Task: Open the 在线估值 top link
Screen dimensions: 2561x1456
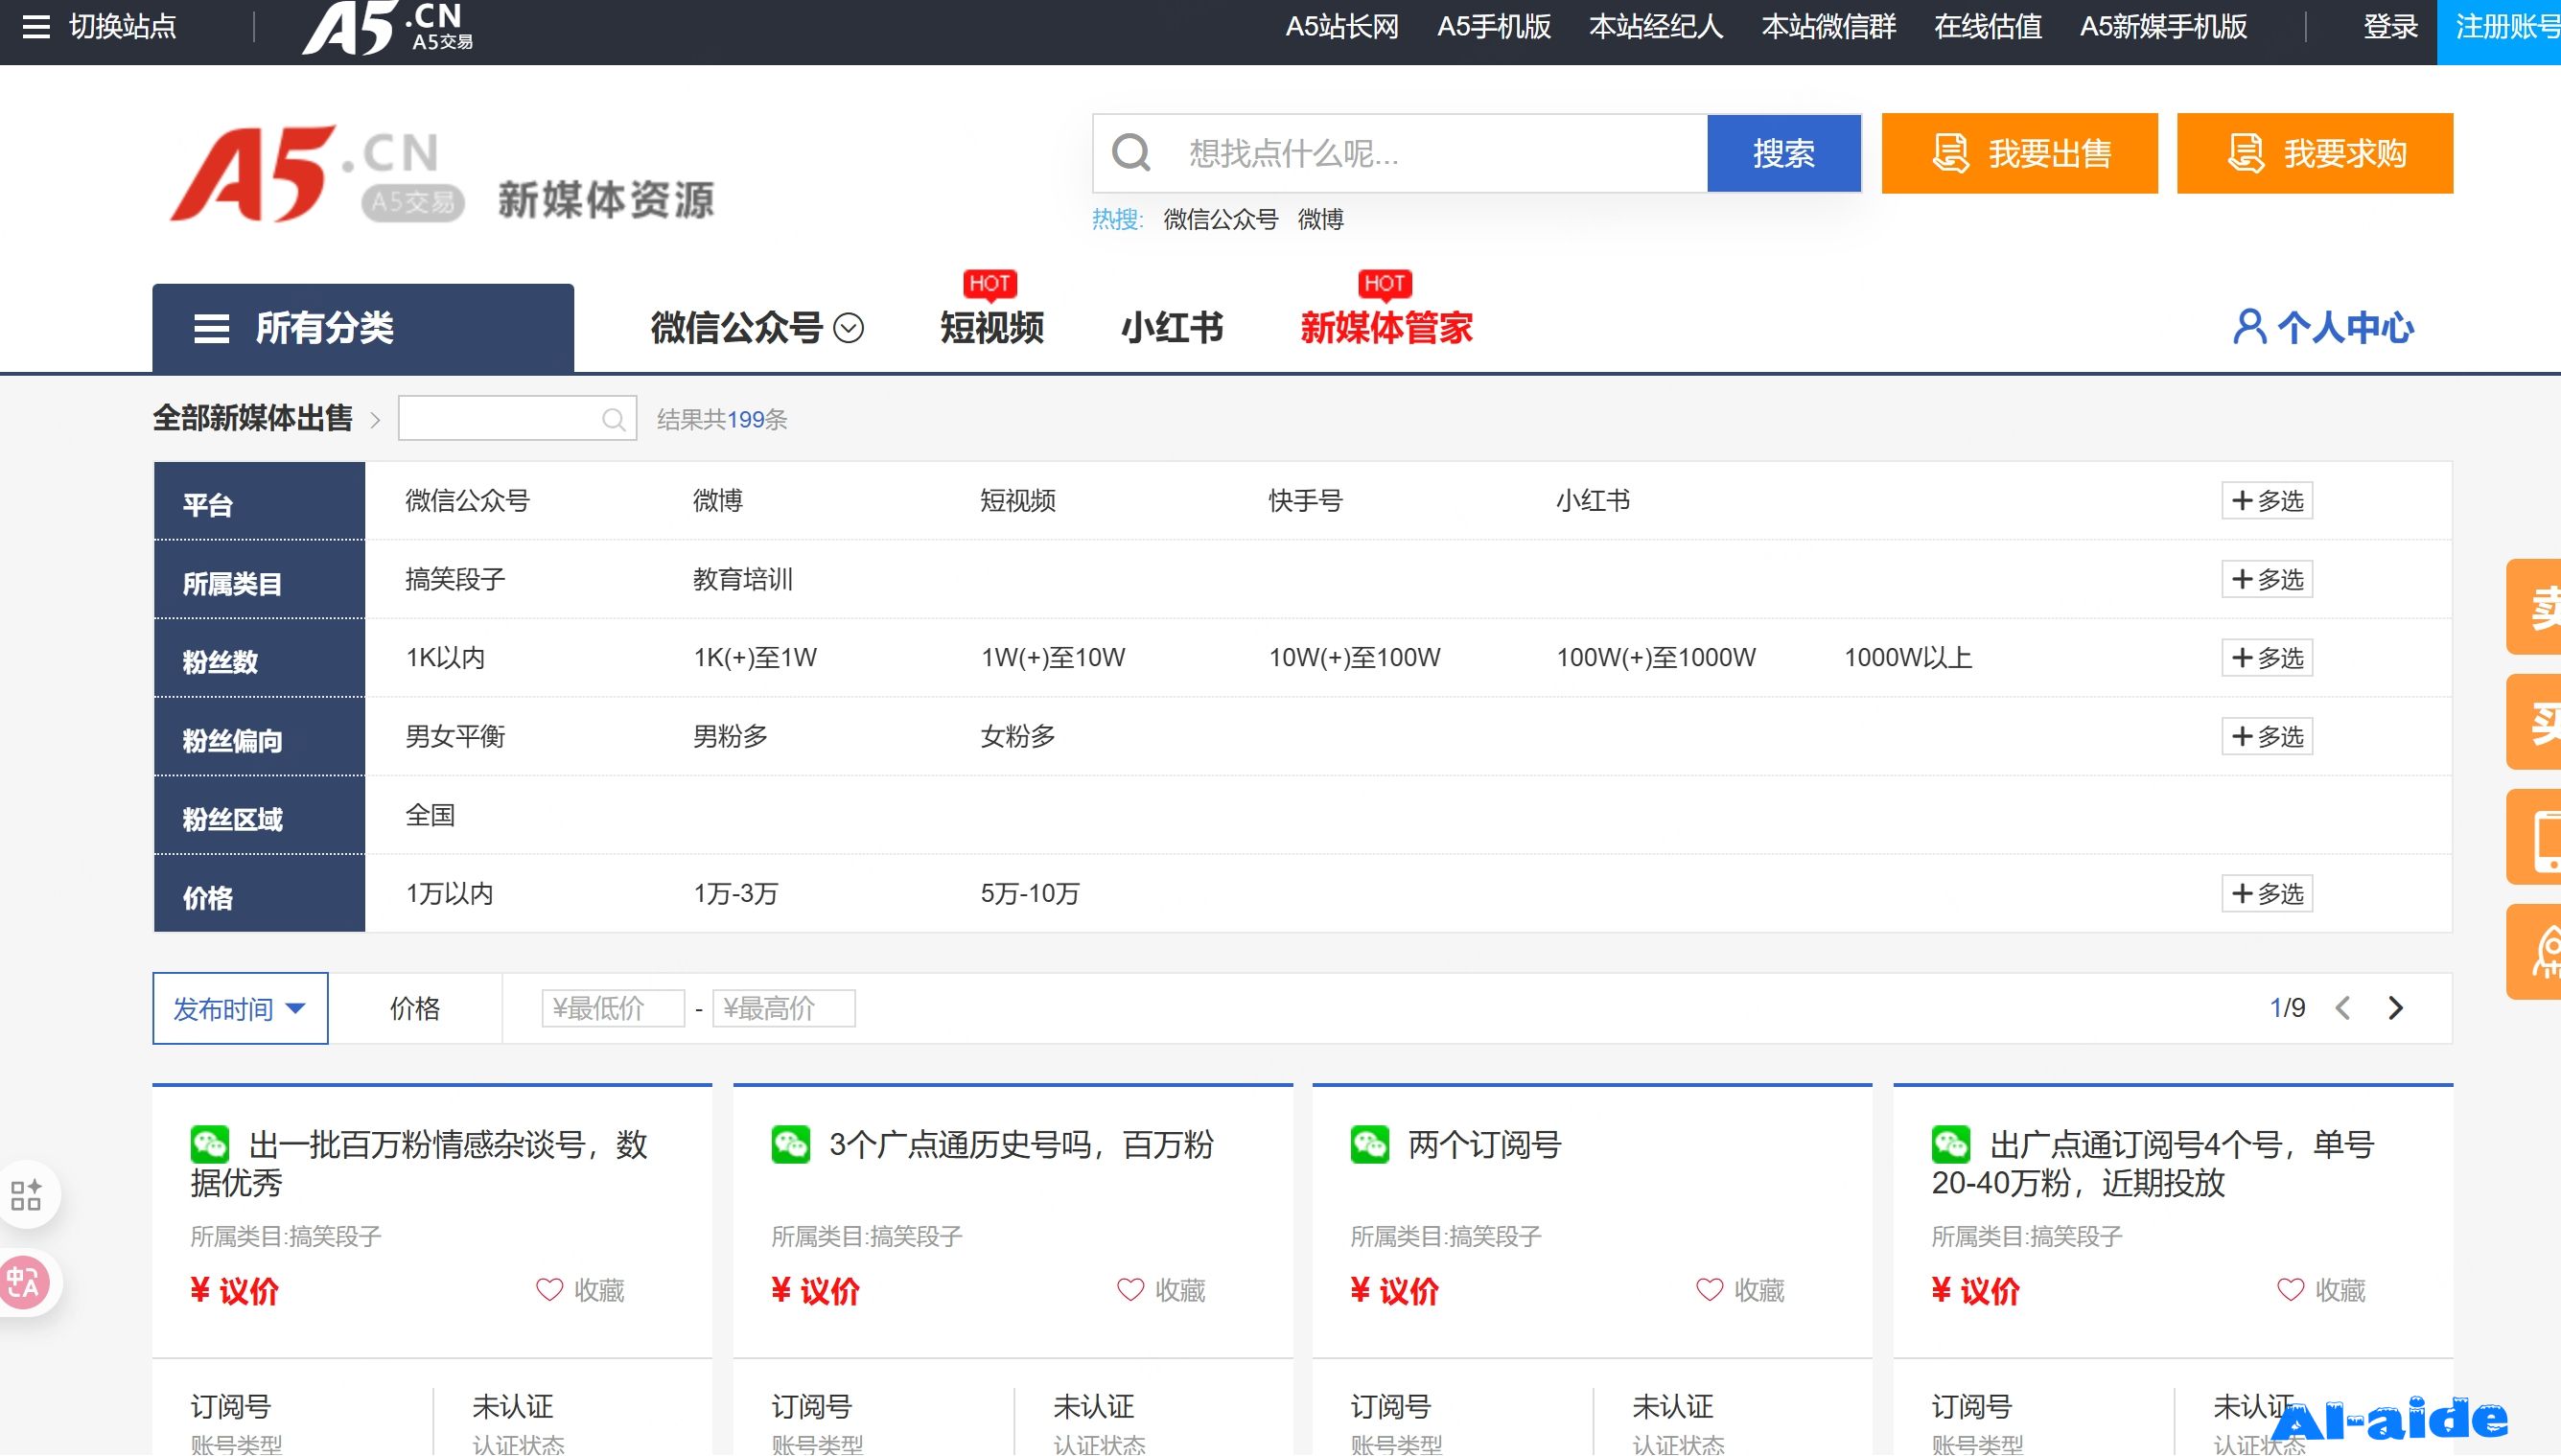Action: coord(1988,27)
